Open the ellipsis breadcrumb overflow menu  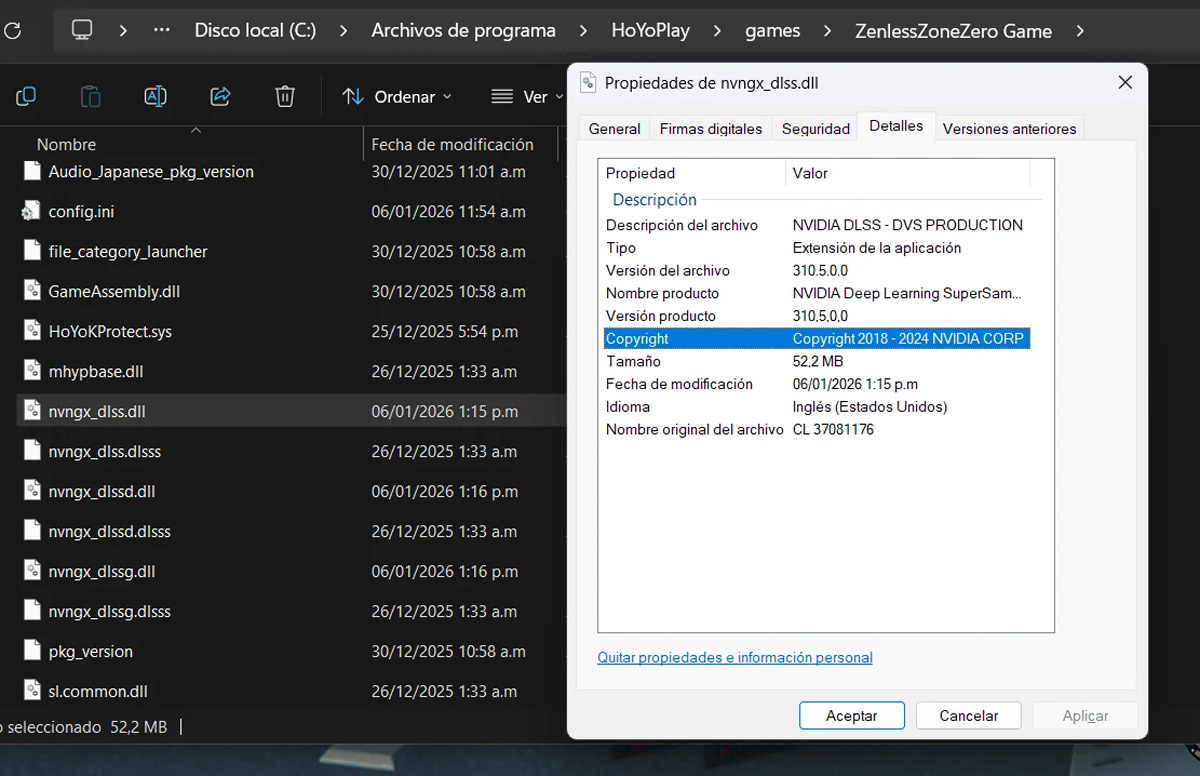161,30
